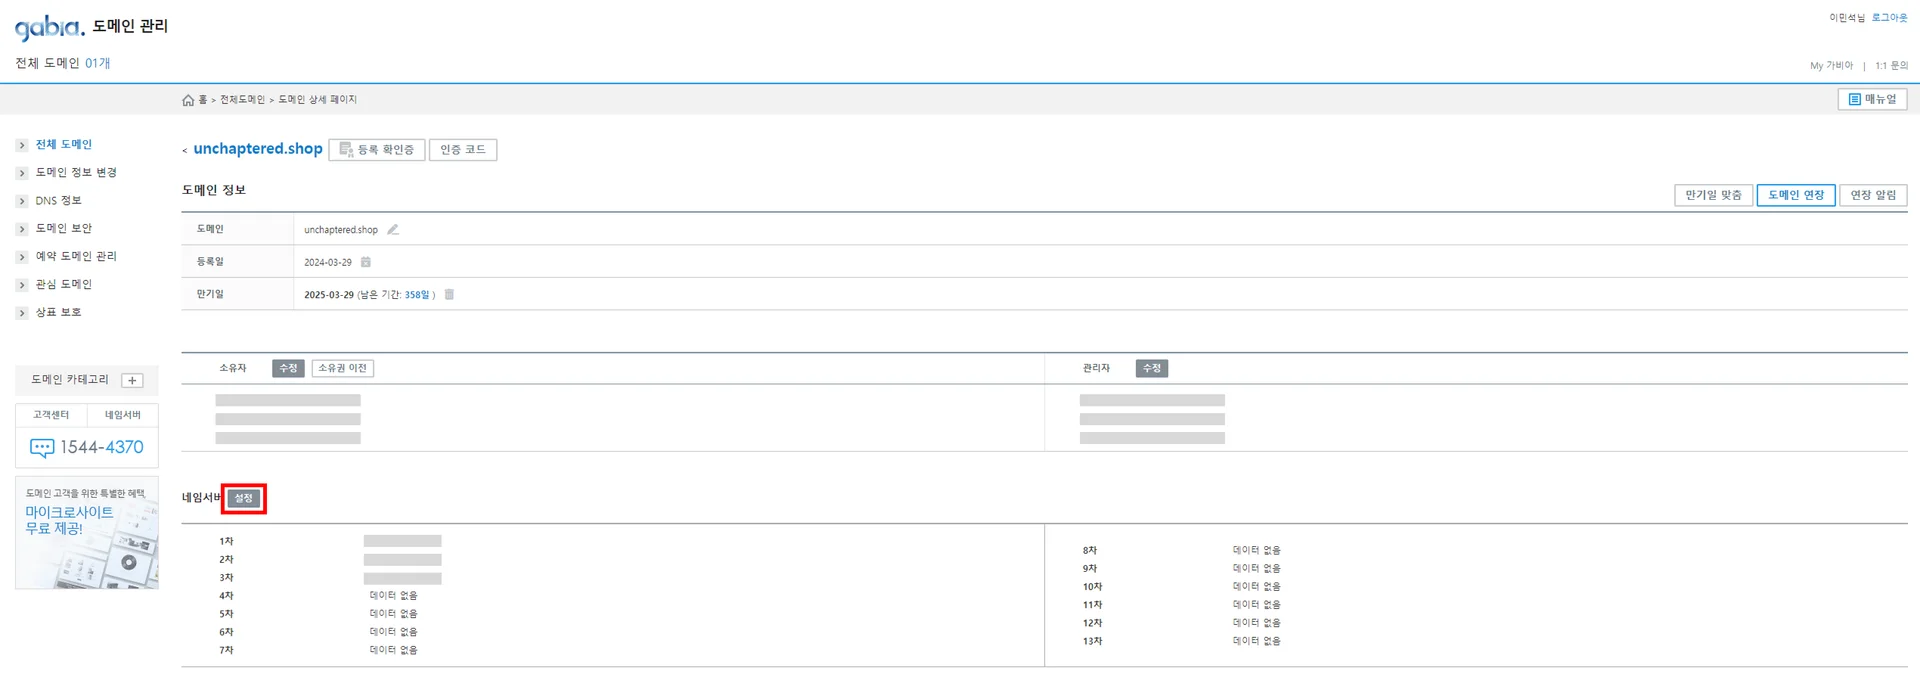Click the 2025-03-29 expiry date text
The width and height of the screenshot is (1920, 678).
click(x=329, y=295)
